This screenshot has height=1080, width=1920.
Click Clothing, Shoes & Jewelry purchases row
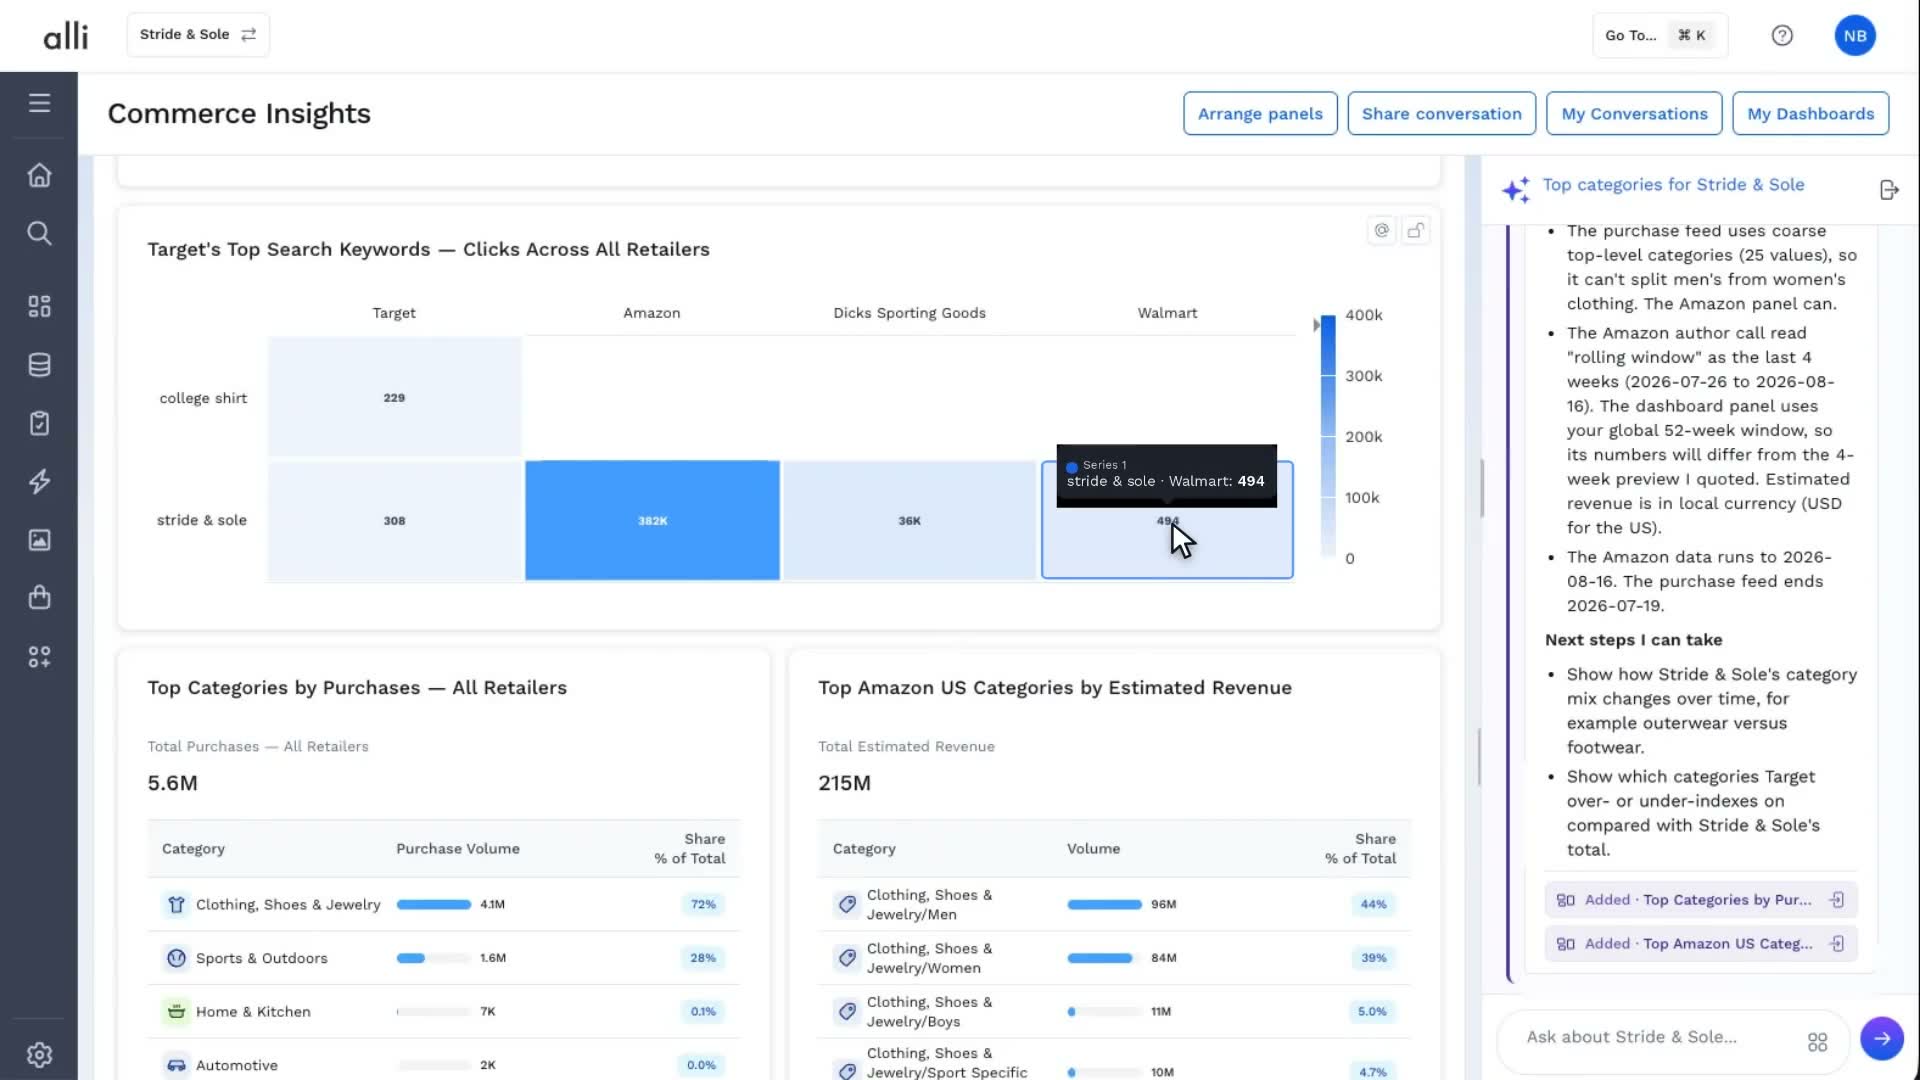tap(444, 904)
